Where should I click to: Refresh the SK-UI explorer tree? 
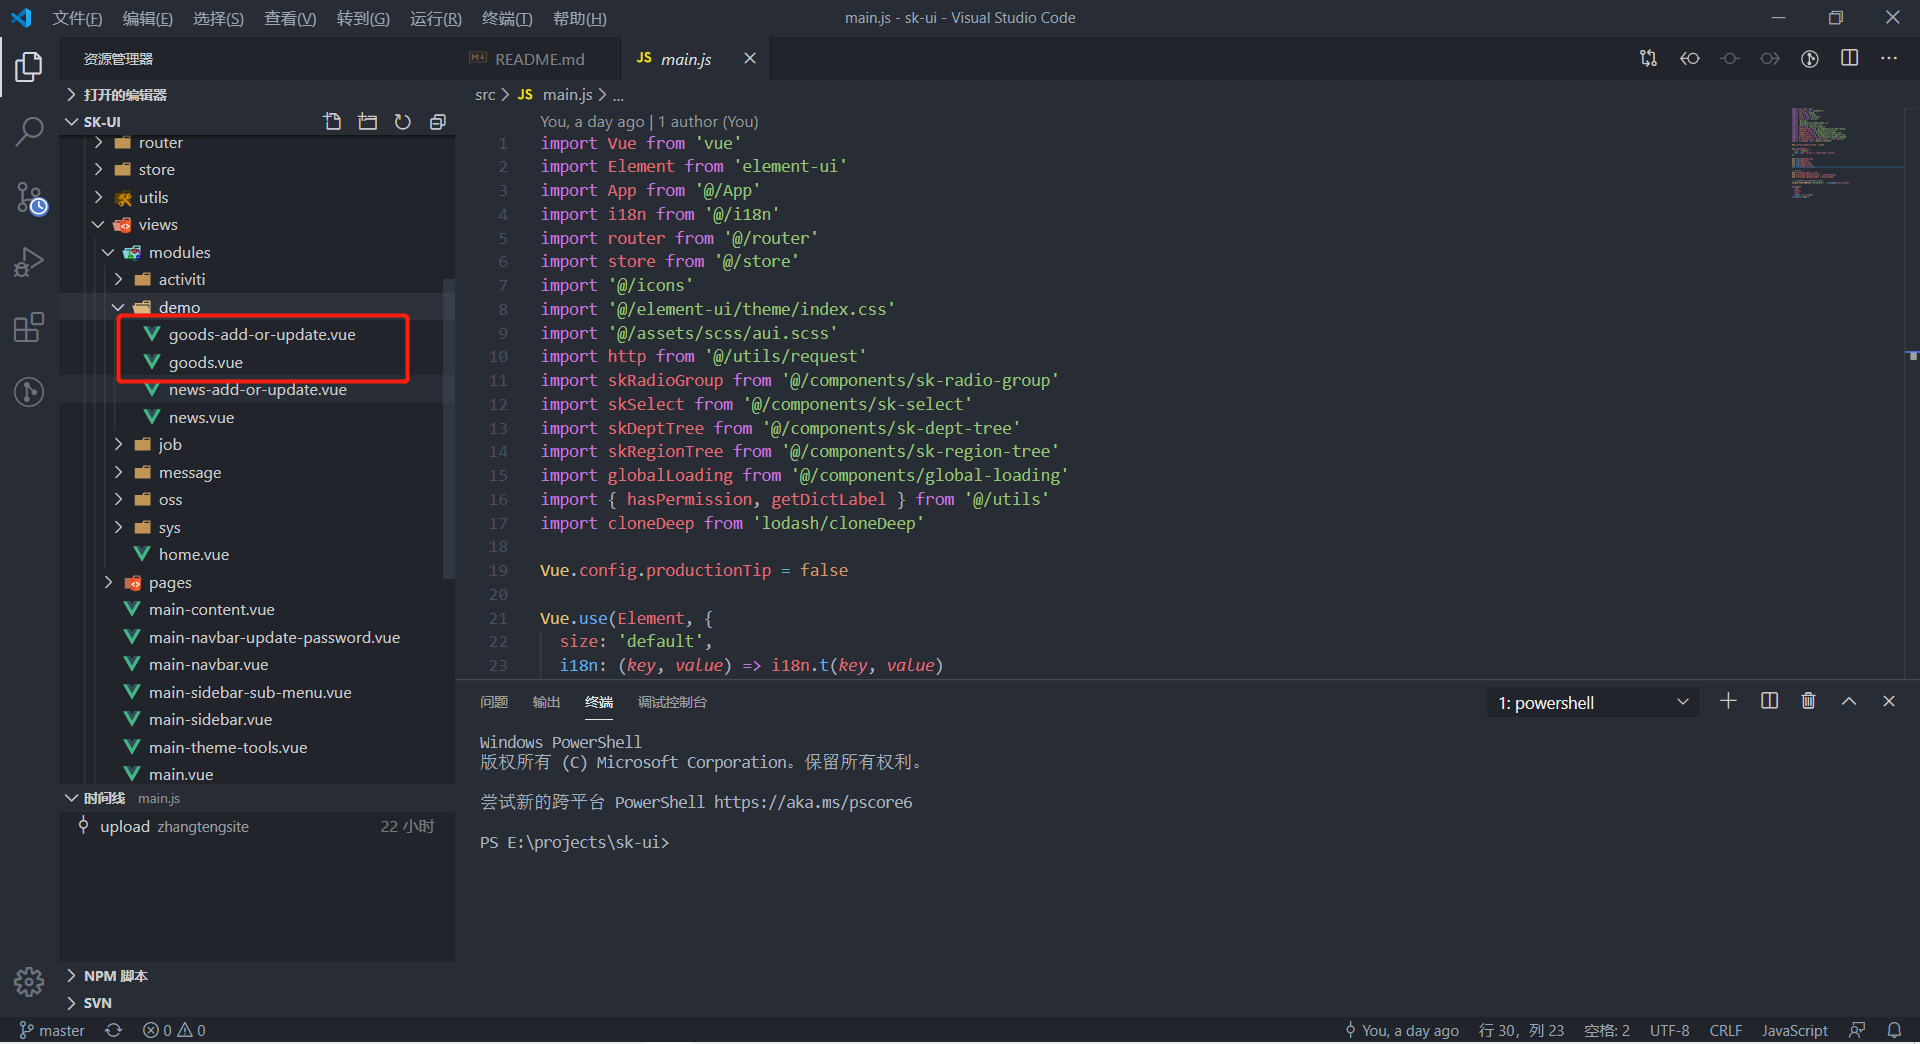(403, 122)
